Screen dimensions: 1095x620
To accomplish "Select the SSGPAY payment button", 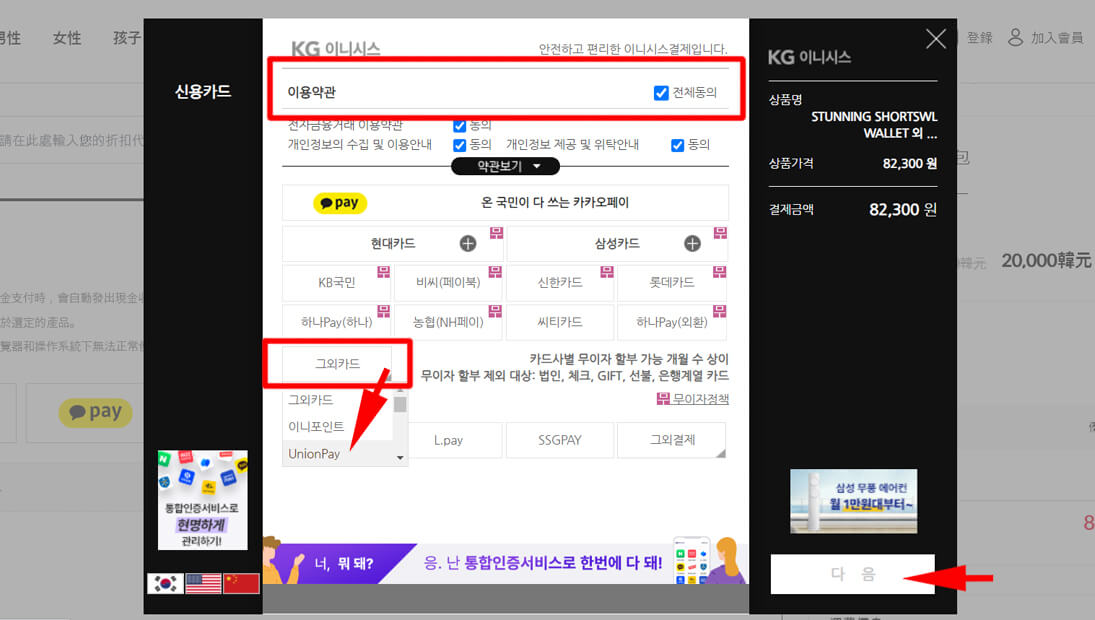I will point(560,441).
